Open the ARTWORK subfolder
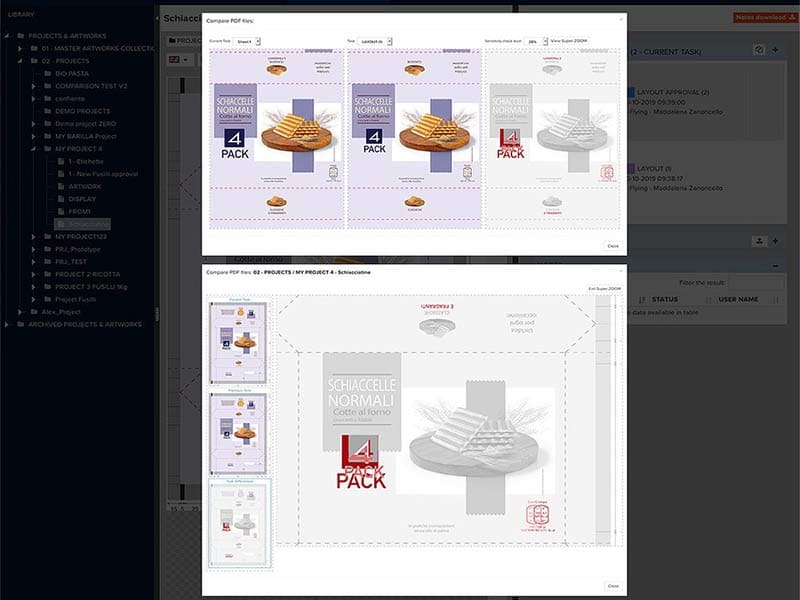This screenshot has height=600, width=800. tap(85, 186)
